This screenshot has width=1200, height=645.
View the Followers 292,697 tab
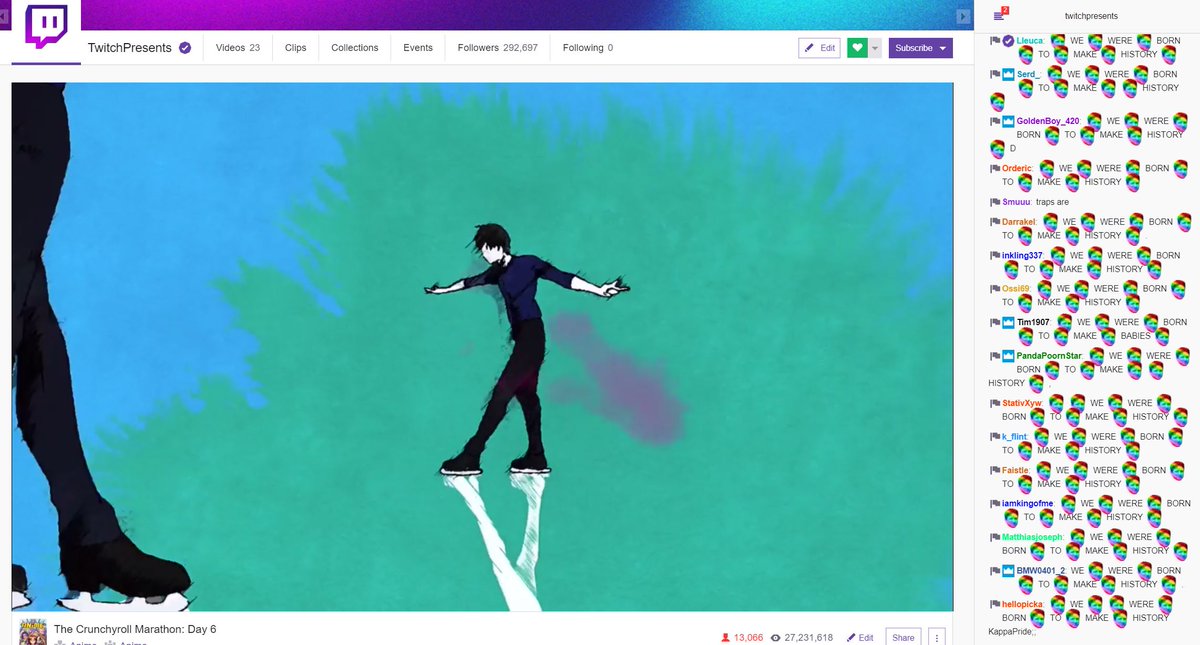(497, 48)
